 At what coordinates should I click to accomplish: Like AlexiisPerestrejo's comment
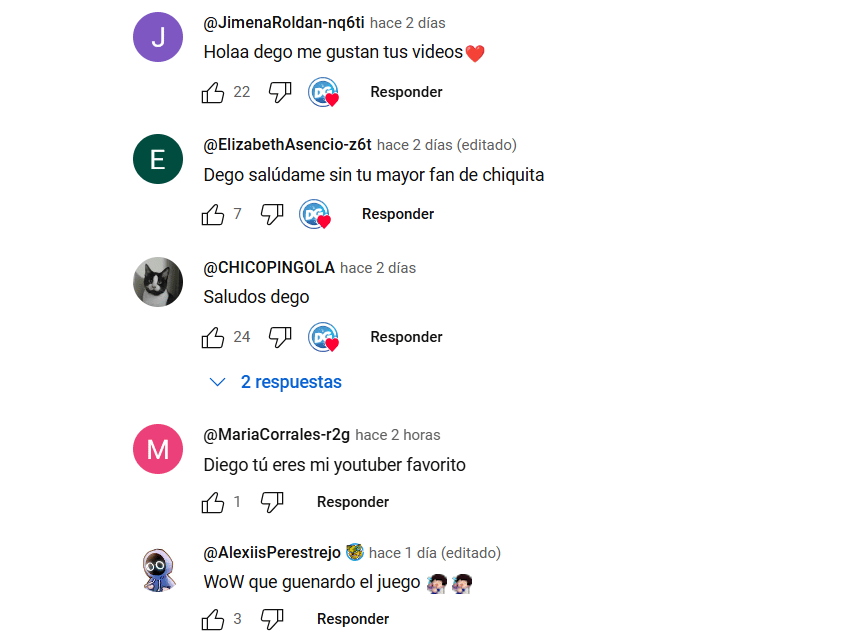(213, 619)
